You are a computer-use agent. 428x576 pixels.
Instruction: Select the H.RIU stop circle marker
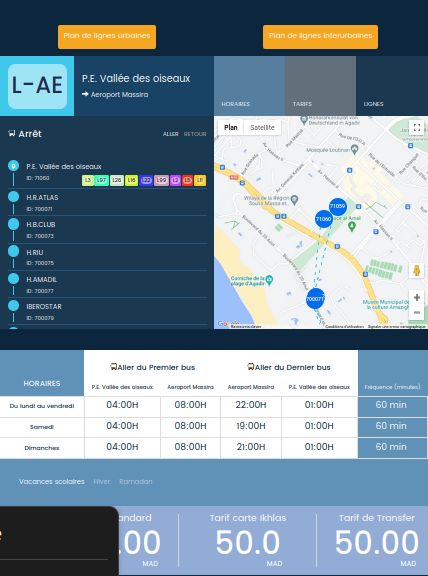pos(14,251)
